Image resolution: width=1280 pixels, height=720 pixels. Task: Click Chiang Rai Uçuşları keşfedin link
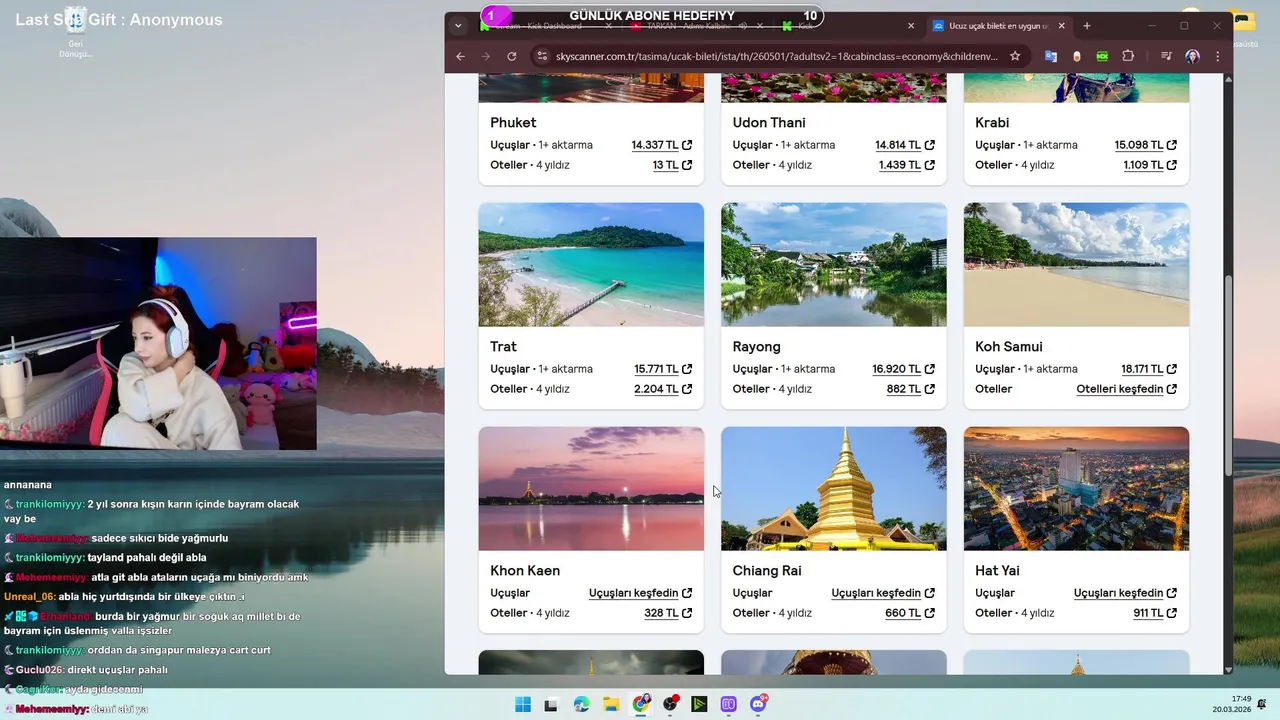[876, 593]
